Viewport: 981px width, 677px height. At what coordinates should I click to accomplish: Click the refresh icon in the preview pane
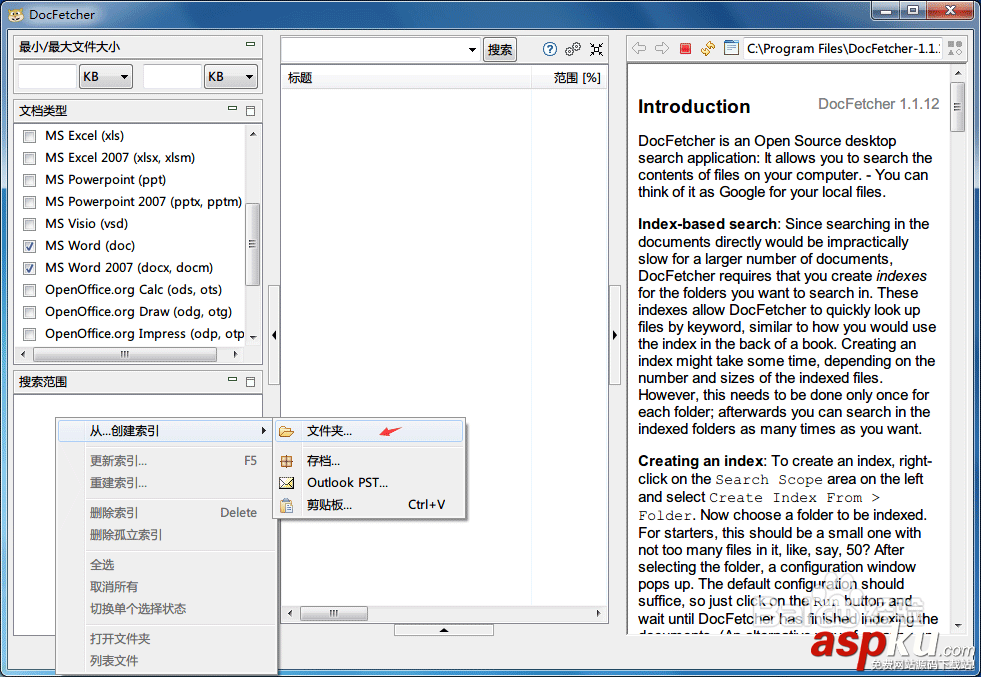click(708, 48)
